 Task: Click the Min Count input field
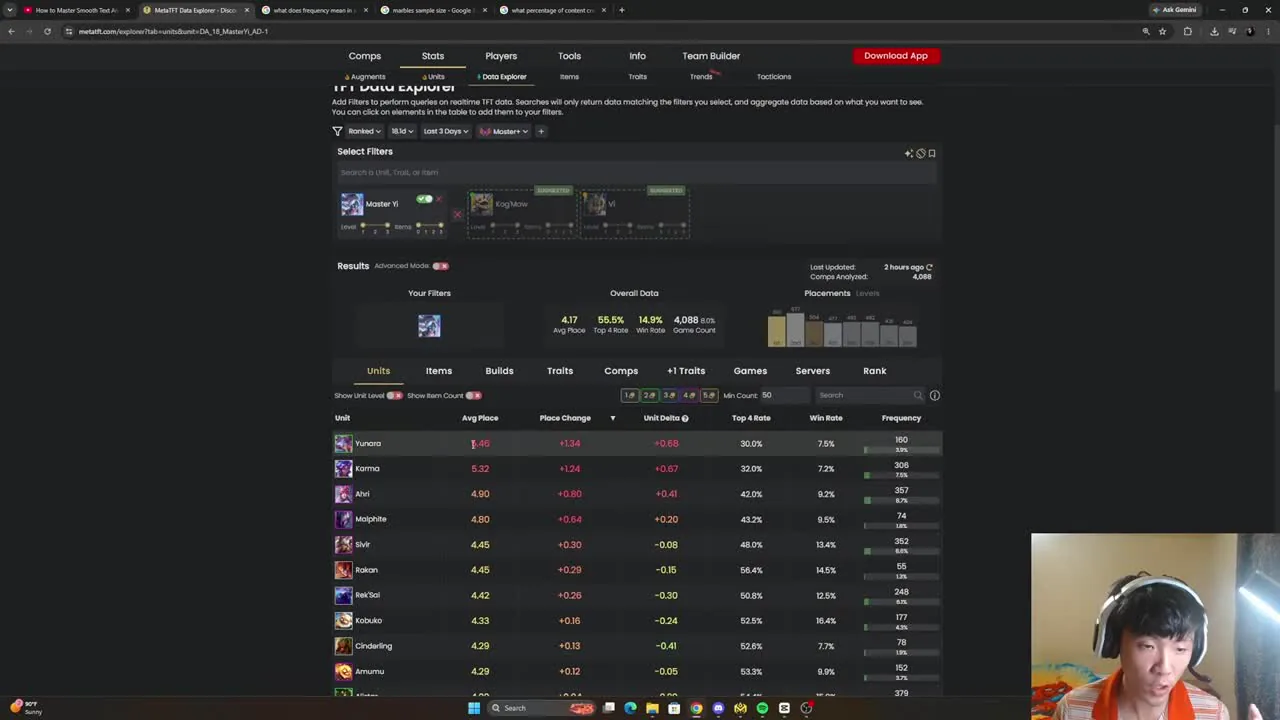tap(784, 395)
